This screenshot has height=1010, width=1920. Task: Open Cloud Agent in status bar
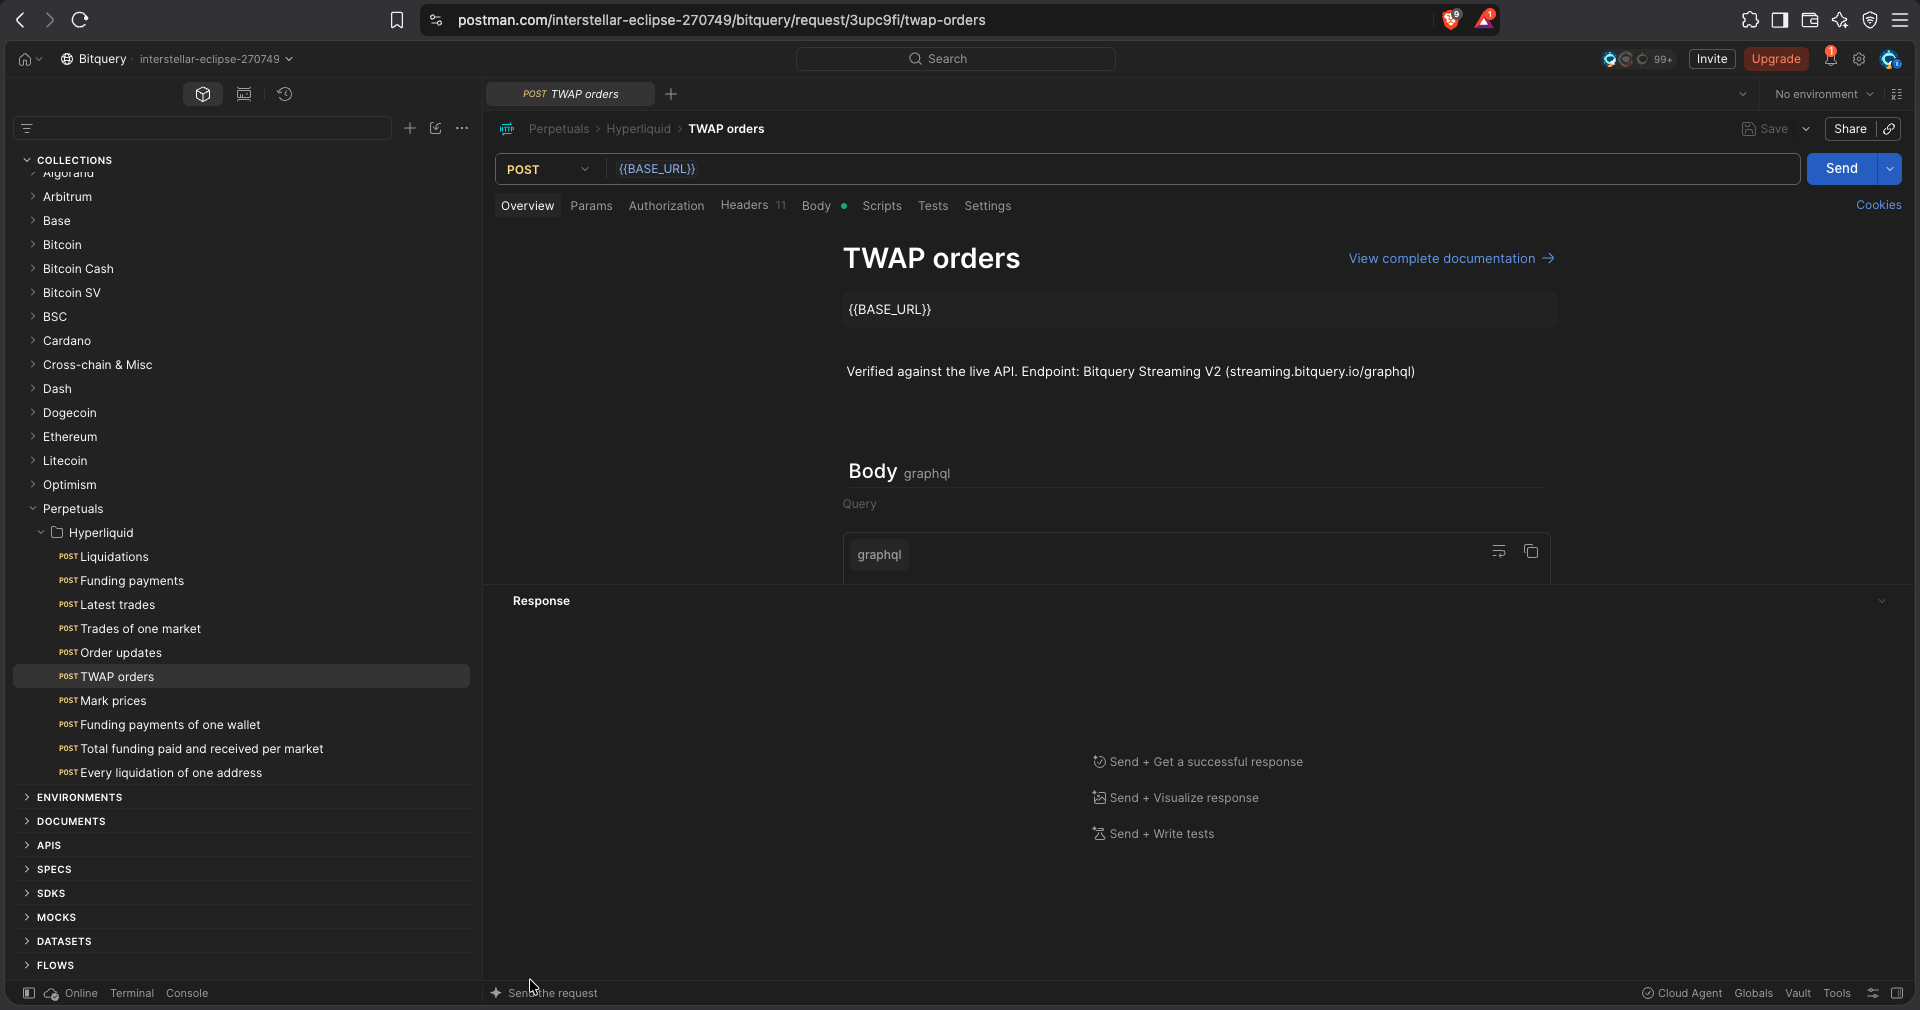(x=1682, y=993)
